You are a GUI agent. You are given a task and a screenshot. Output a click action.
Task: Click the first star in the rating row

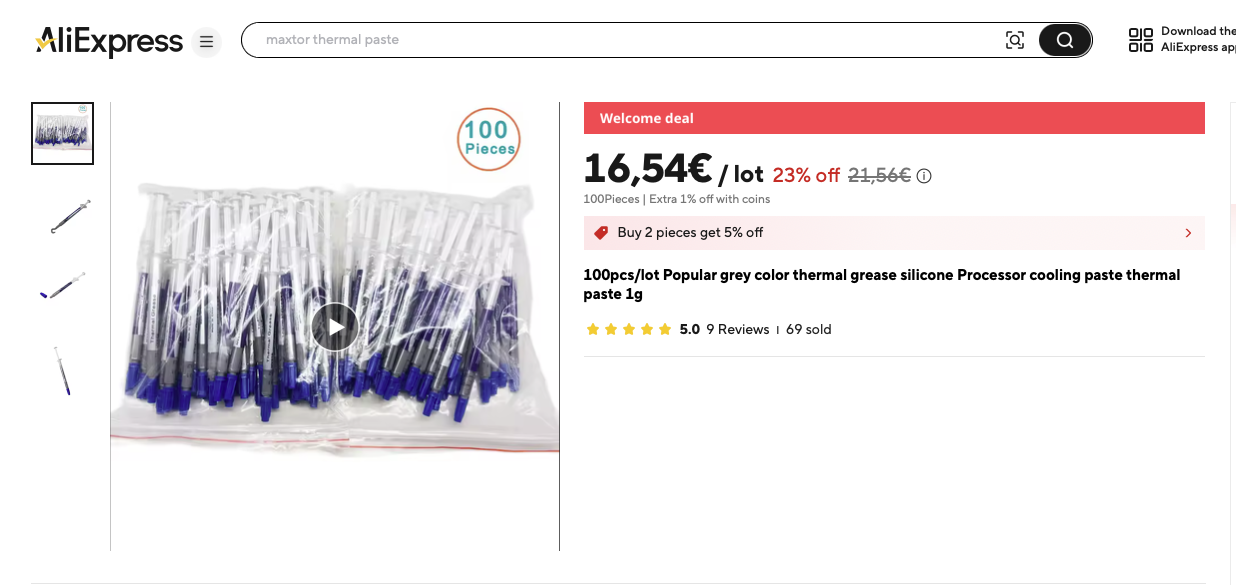(592, 328)
